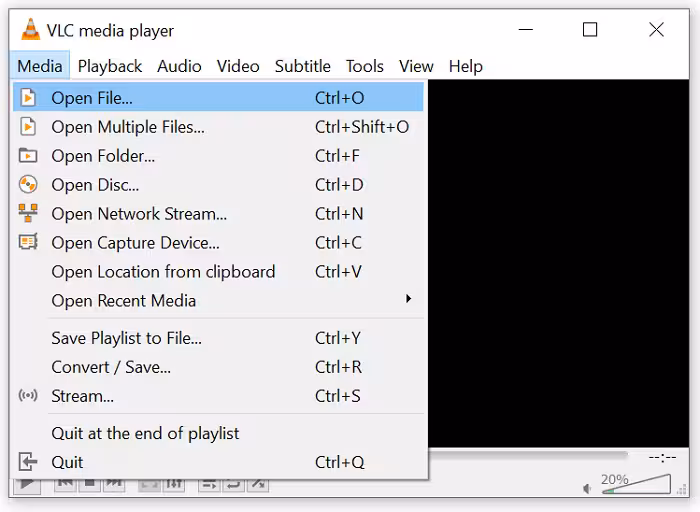
Task: Pick the Open Disc entry
Action: [218, 185]
